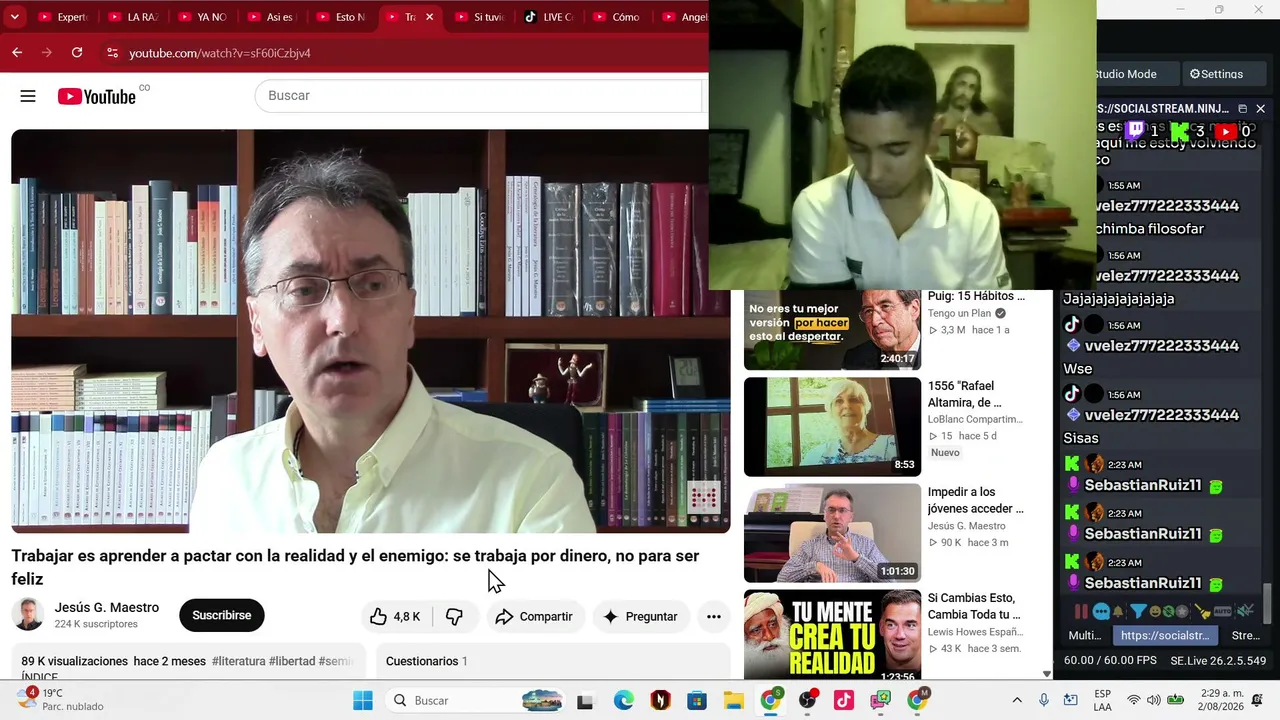View site information in address bar
1280x720 pixels.
112,52
